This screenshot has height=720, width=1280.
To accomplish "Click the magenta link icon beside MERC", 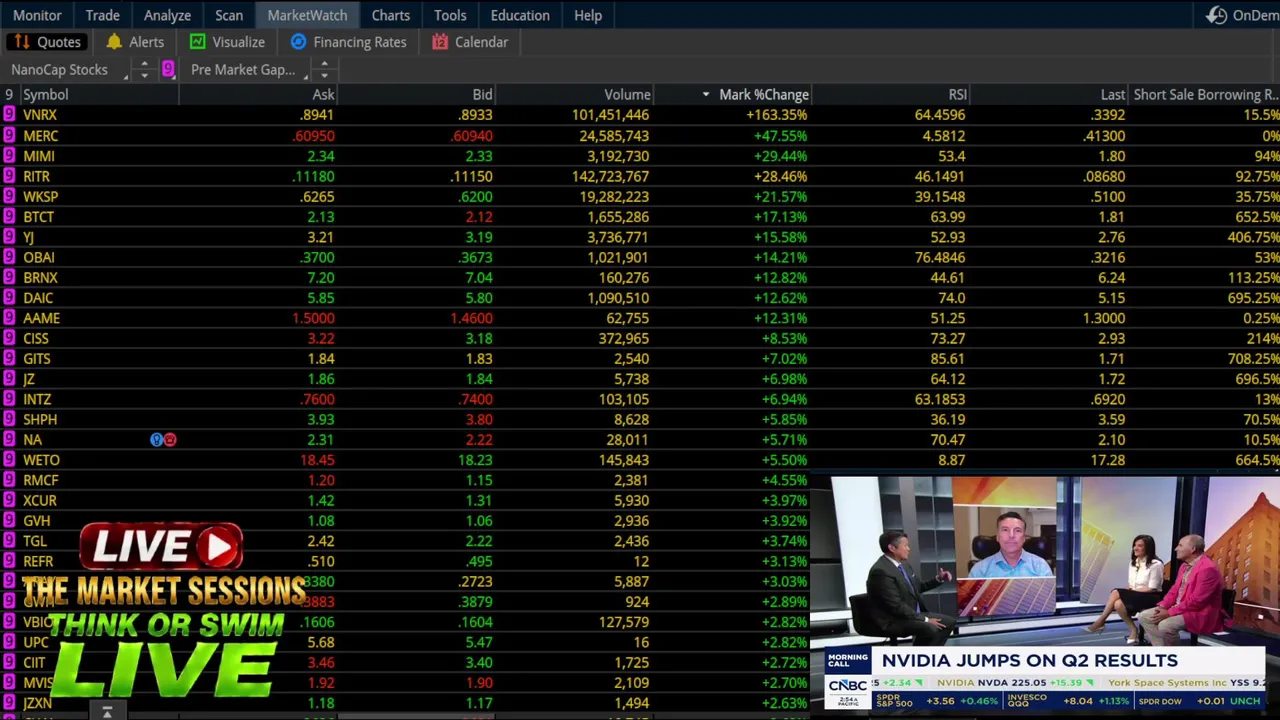I will (x=9, y=135).
